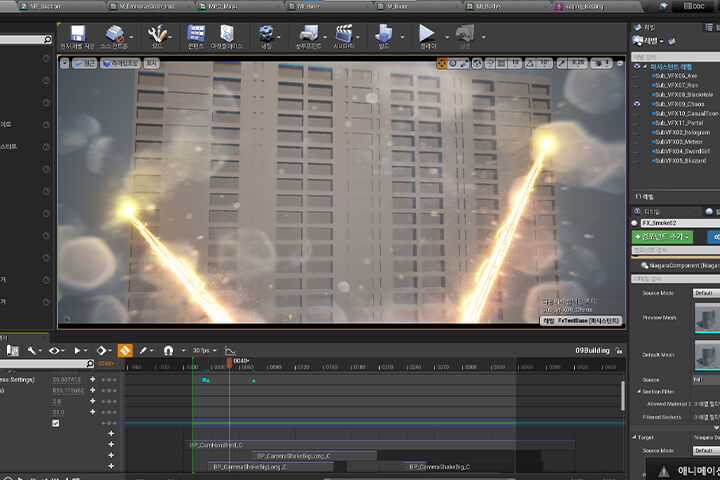Click the FX_Smoke02 actor name field
The image size is (720, 480).
tap(680, 223)
